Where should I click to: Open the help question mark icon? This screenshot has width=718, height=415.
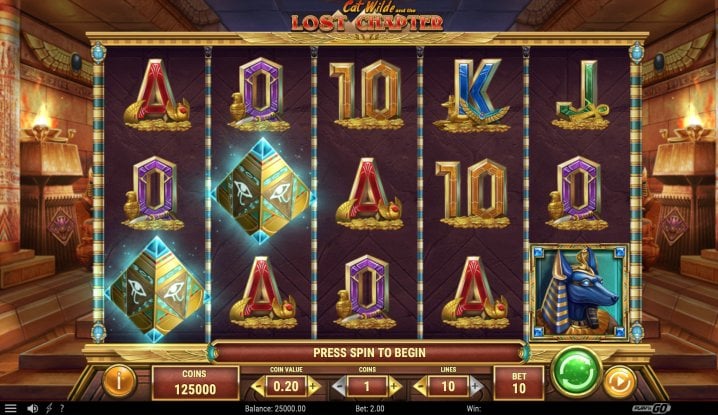62,408
